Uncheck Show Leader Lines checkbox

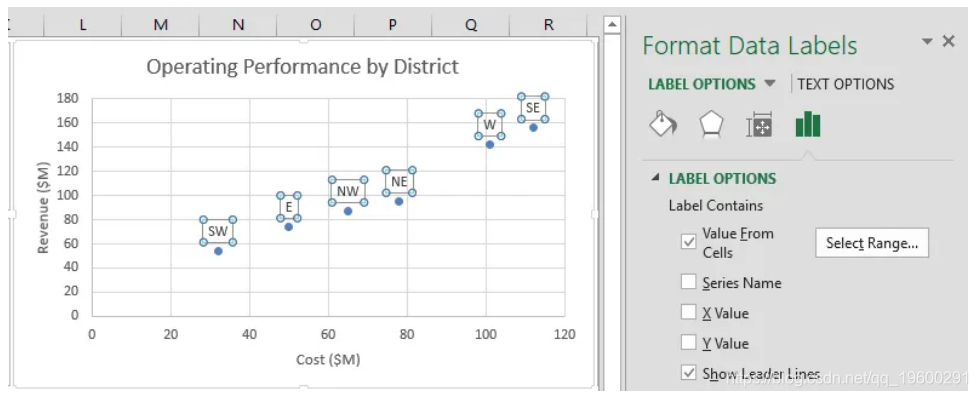pyautogui.click(x=688, y=373)
